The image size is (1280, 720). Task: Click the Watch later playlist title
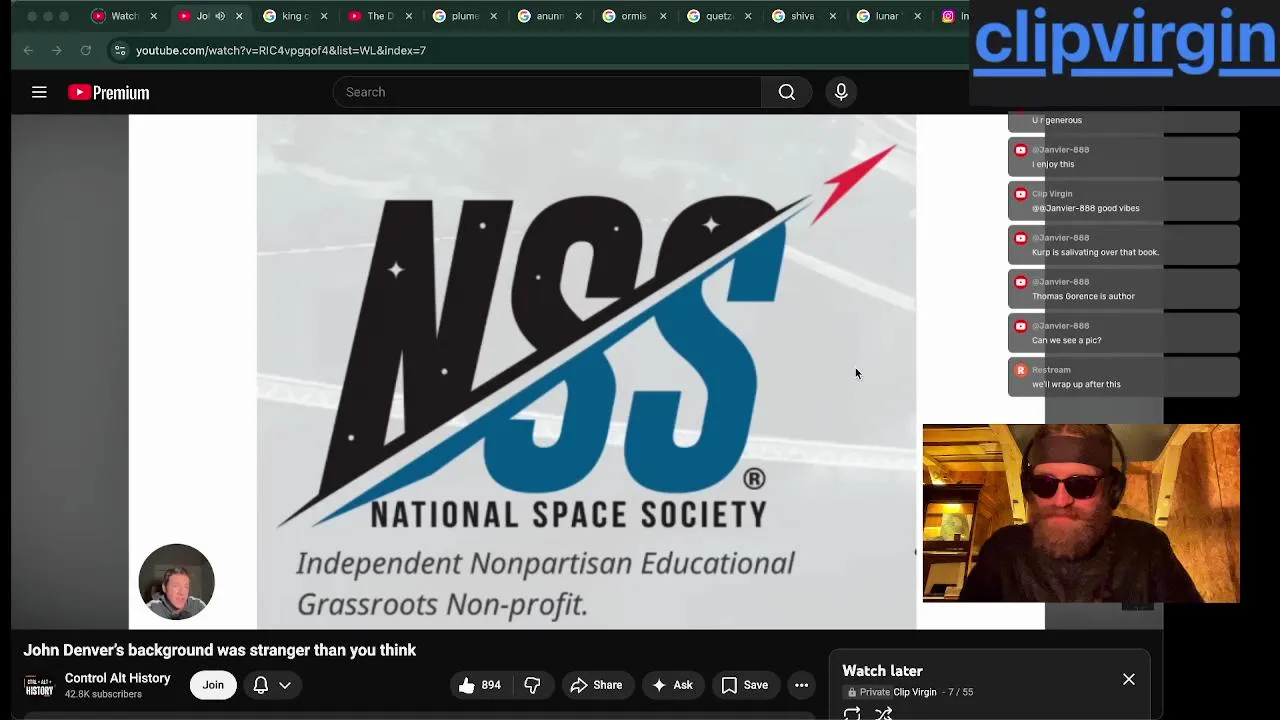(882, 671)
